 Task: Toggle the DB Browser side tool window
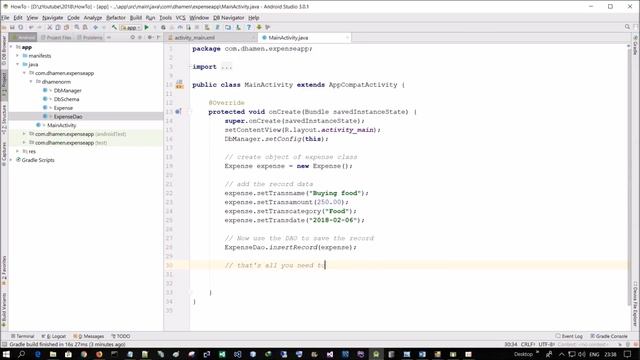point(4,51)
